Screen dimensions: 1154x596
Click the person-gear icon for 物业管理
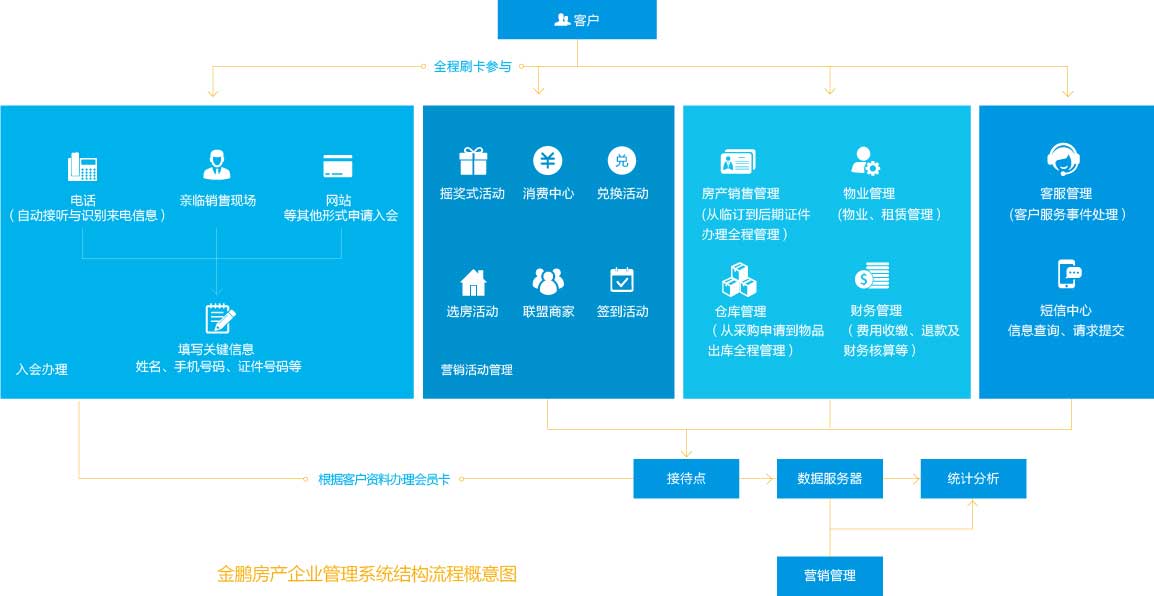865,161
